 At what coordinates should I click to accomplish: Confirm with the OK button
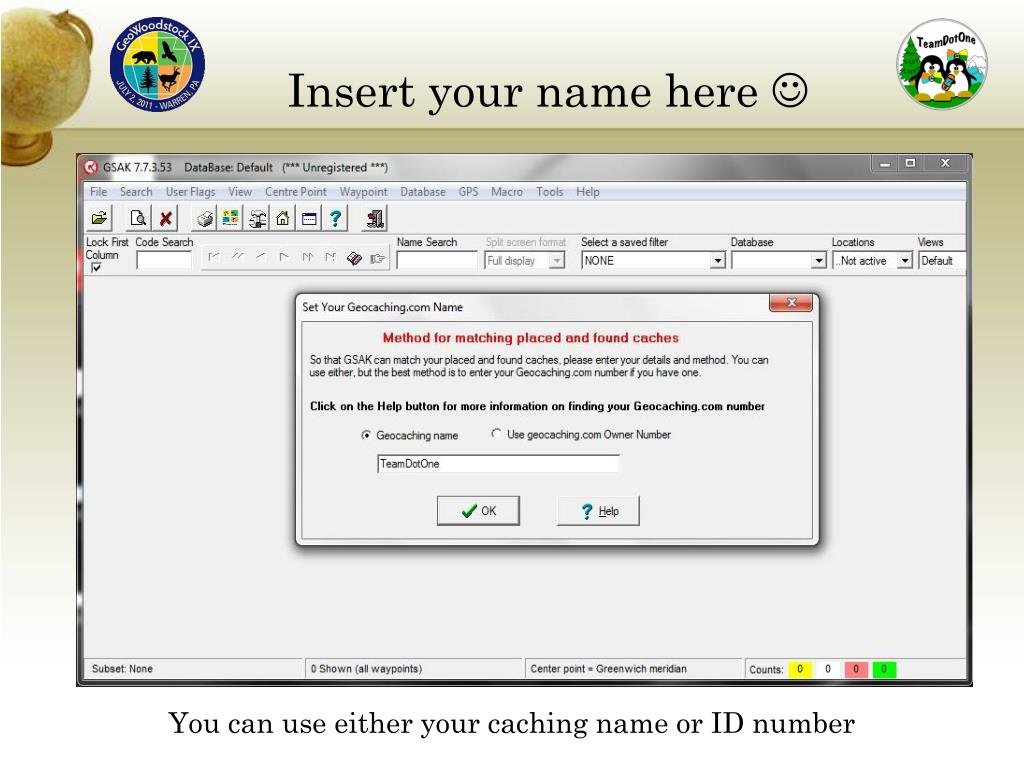[x=478, y=511]
